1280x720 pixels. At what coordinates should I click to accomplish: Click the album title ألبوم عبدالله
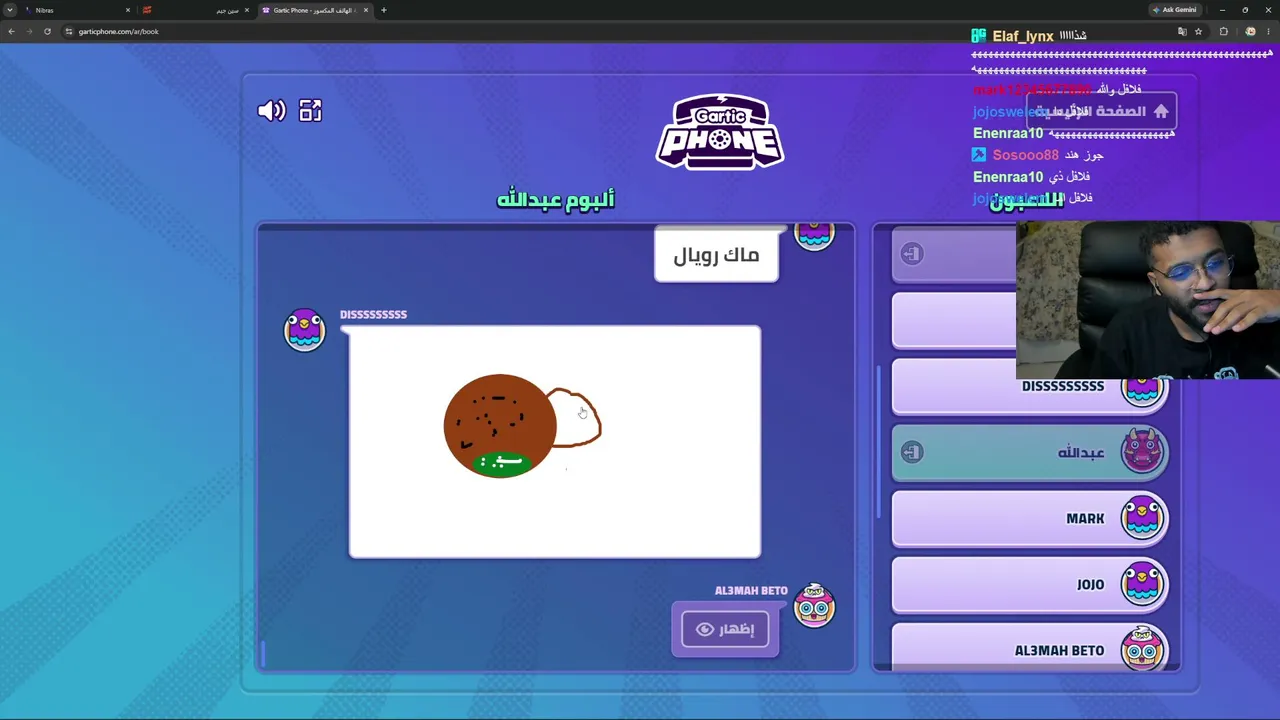(x=556, y=199)
